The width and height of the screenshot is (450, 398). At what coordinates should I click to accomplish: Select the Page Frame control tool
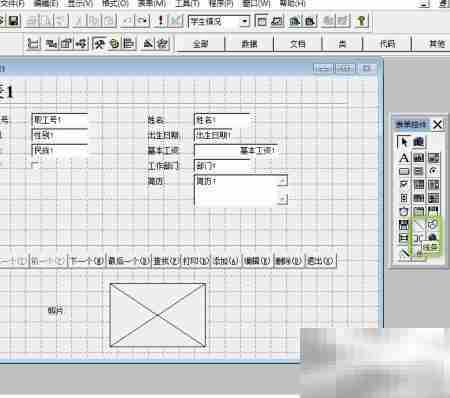[419, 211]
